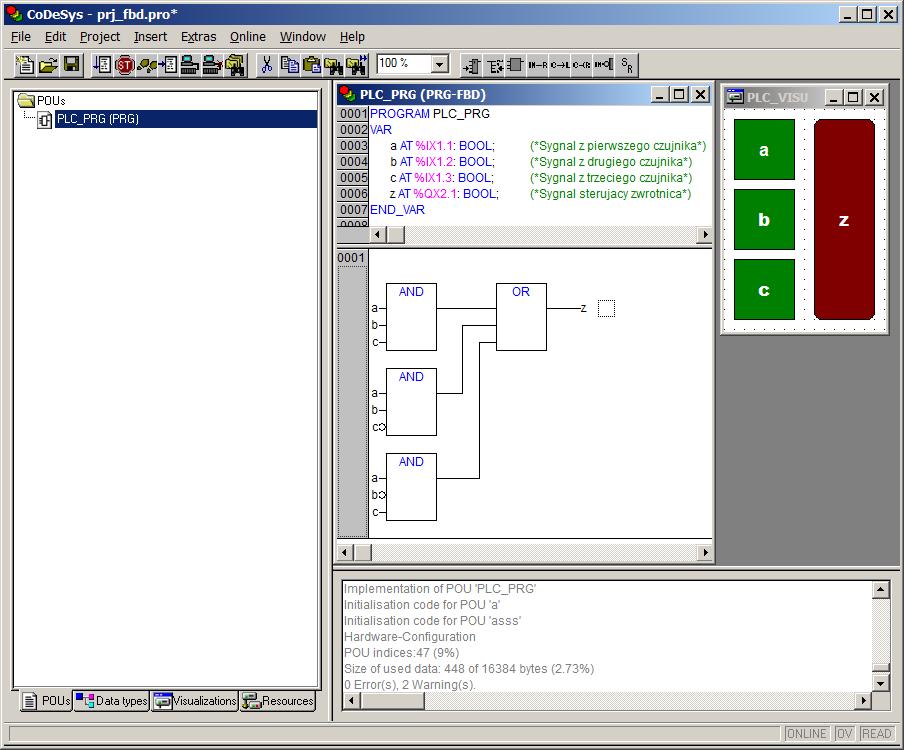Click the right arrow of the declaration editor scrollbar
This screenshot has height=750, width=904.
pos(705,235)
